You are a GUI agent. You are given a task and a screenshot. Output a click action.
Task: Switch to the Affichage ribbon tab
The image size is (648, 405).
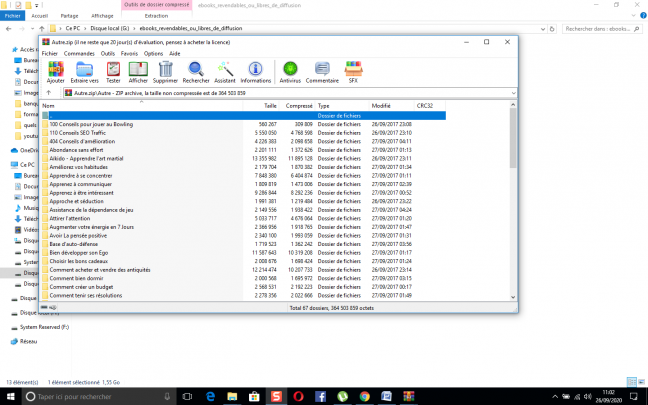click(102, 16)
